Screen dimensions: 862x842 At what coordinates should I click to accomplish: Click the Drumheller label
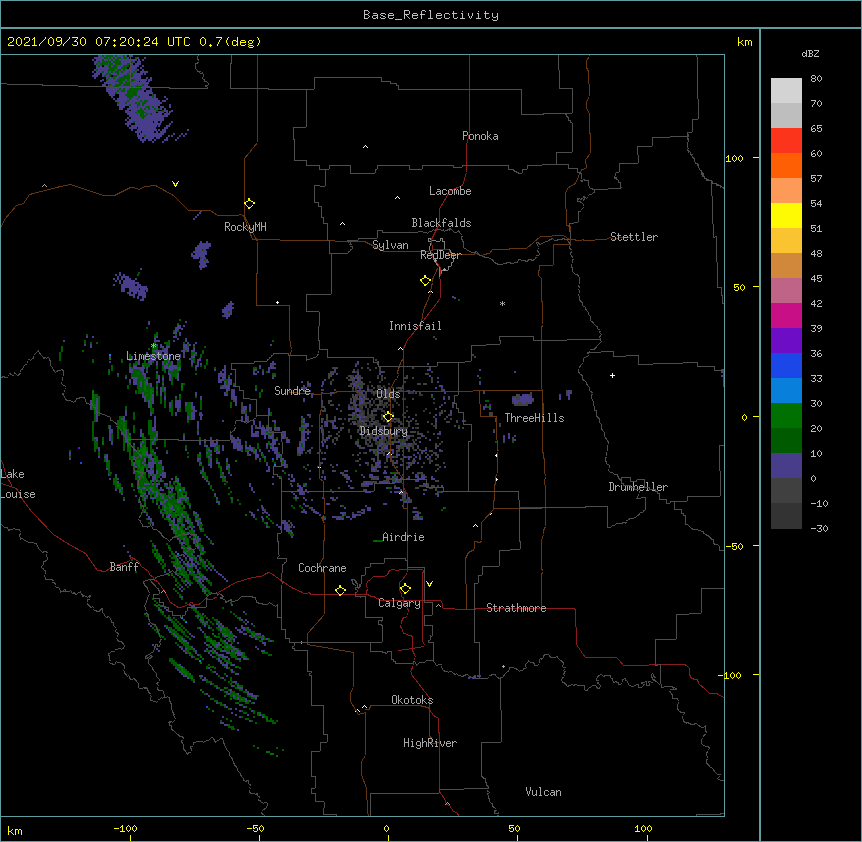coord(638,487)
